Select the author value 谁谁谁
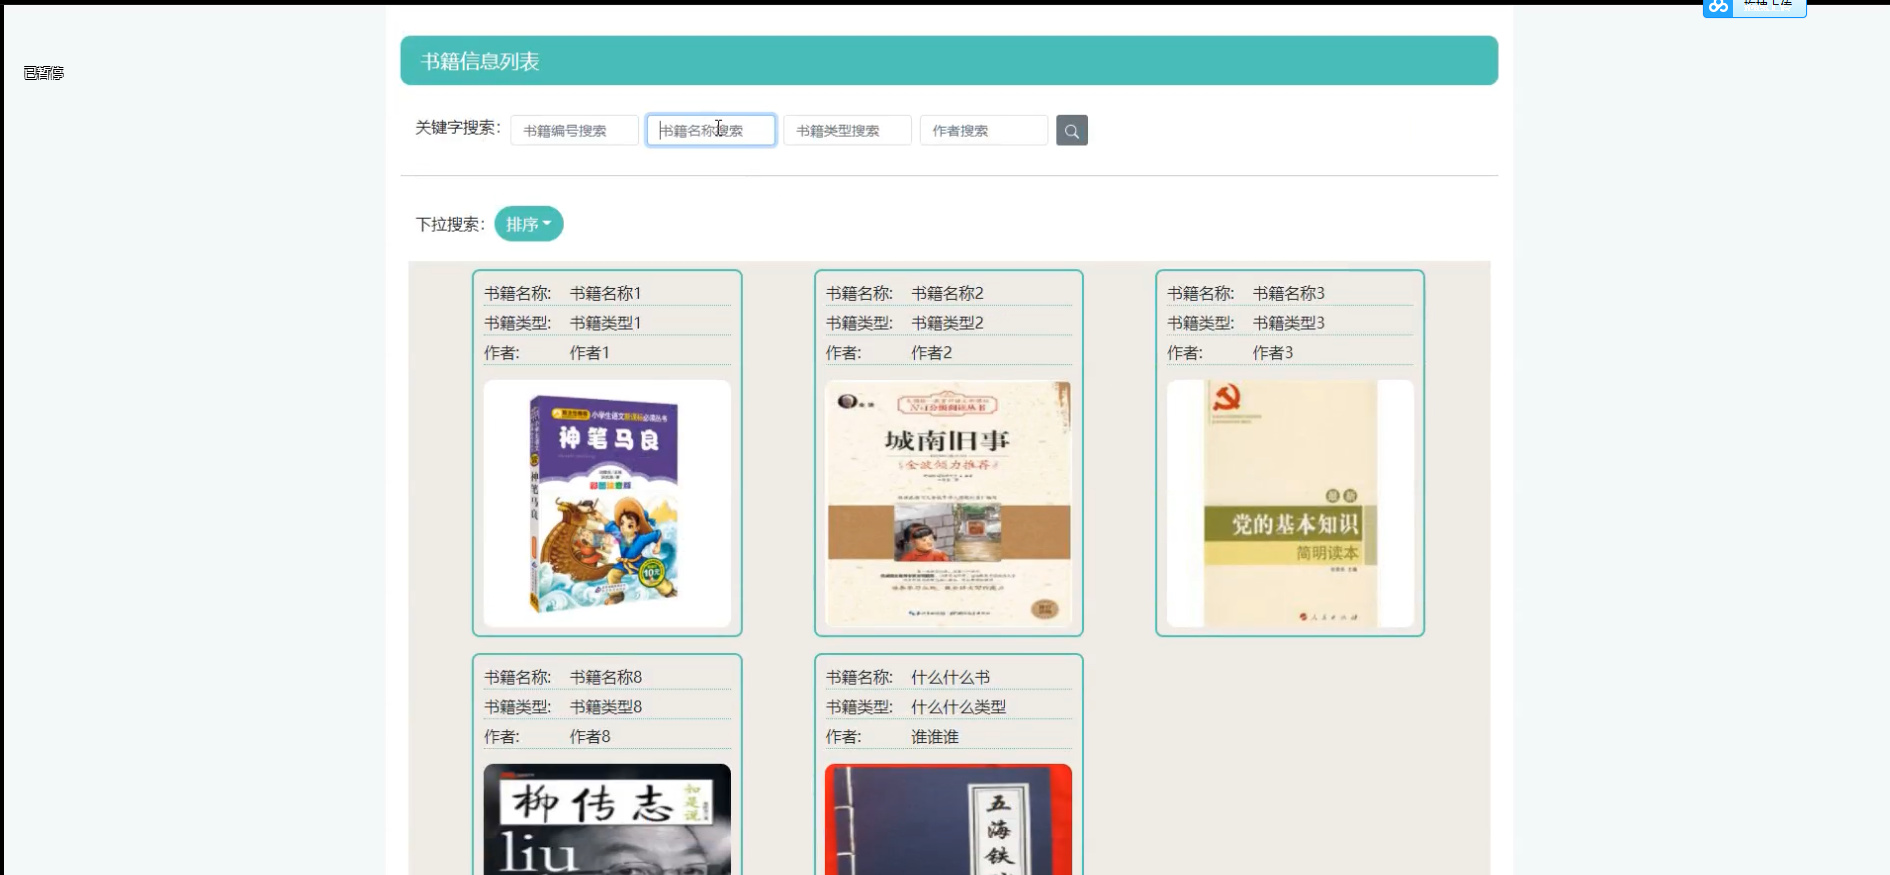The height and width of the screenshot is (875, 1890). coord(935,737)
